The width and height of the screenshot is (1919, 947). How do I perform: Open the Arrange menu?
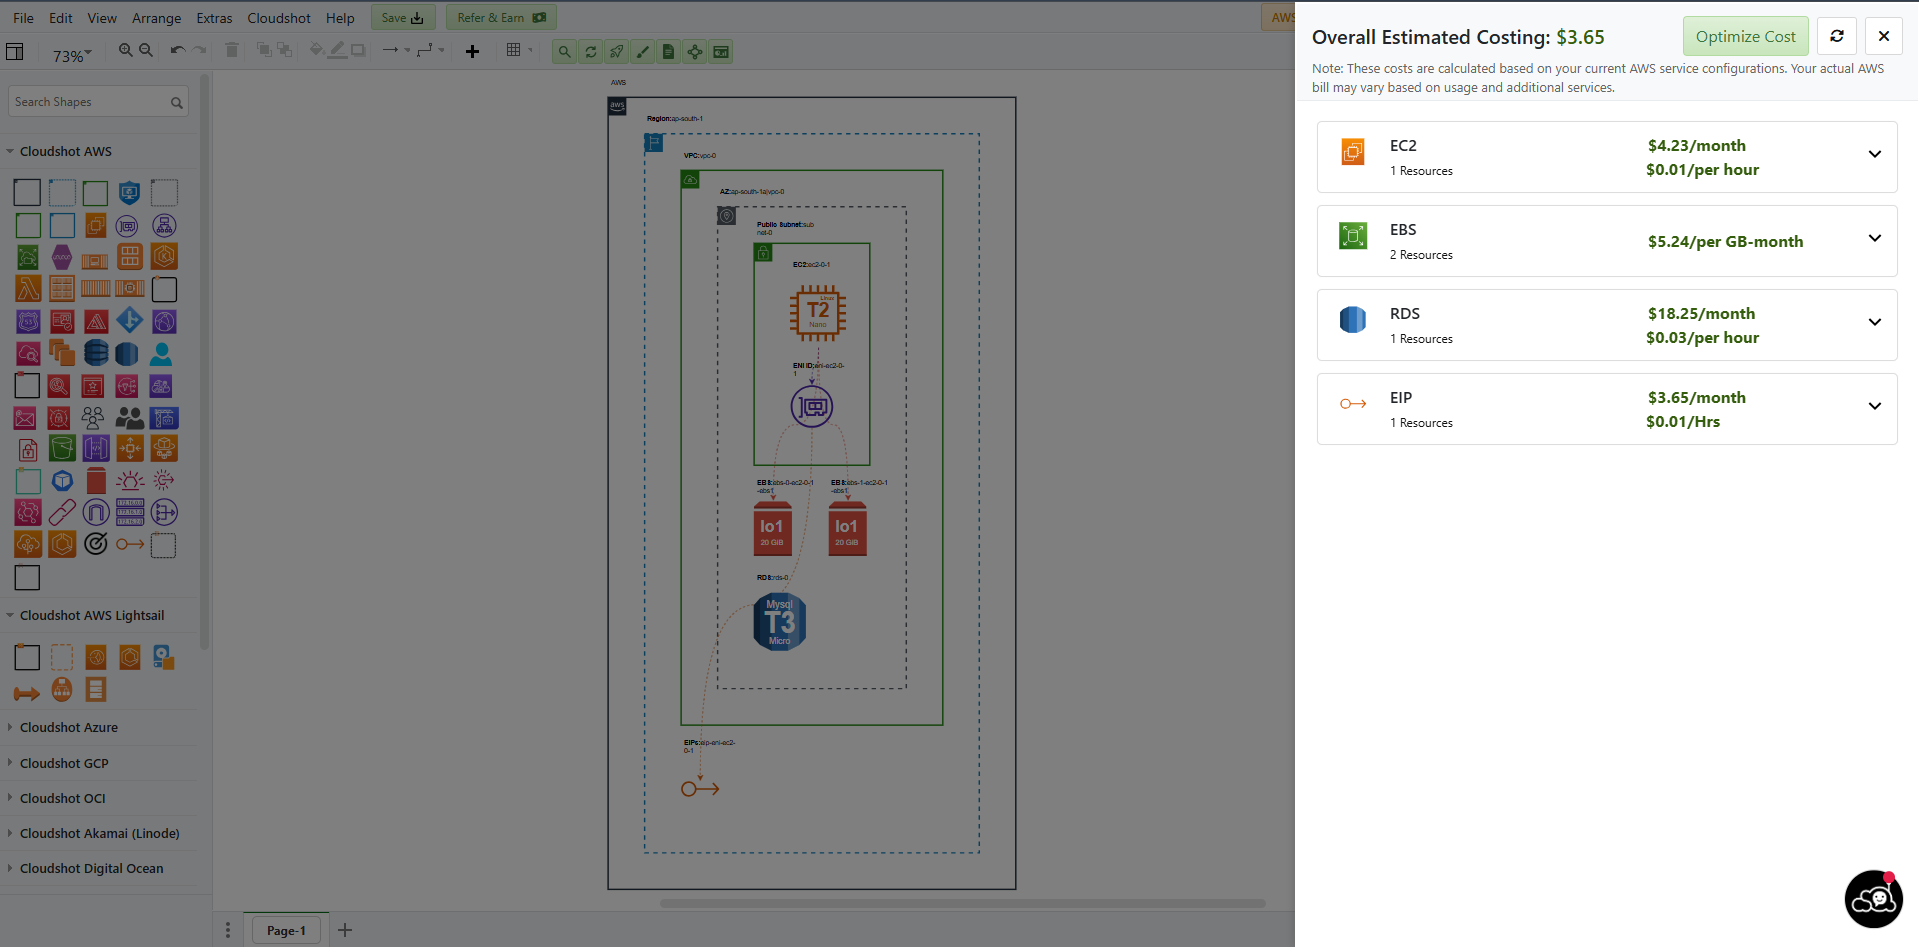click(157, 18)
